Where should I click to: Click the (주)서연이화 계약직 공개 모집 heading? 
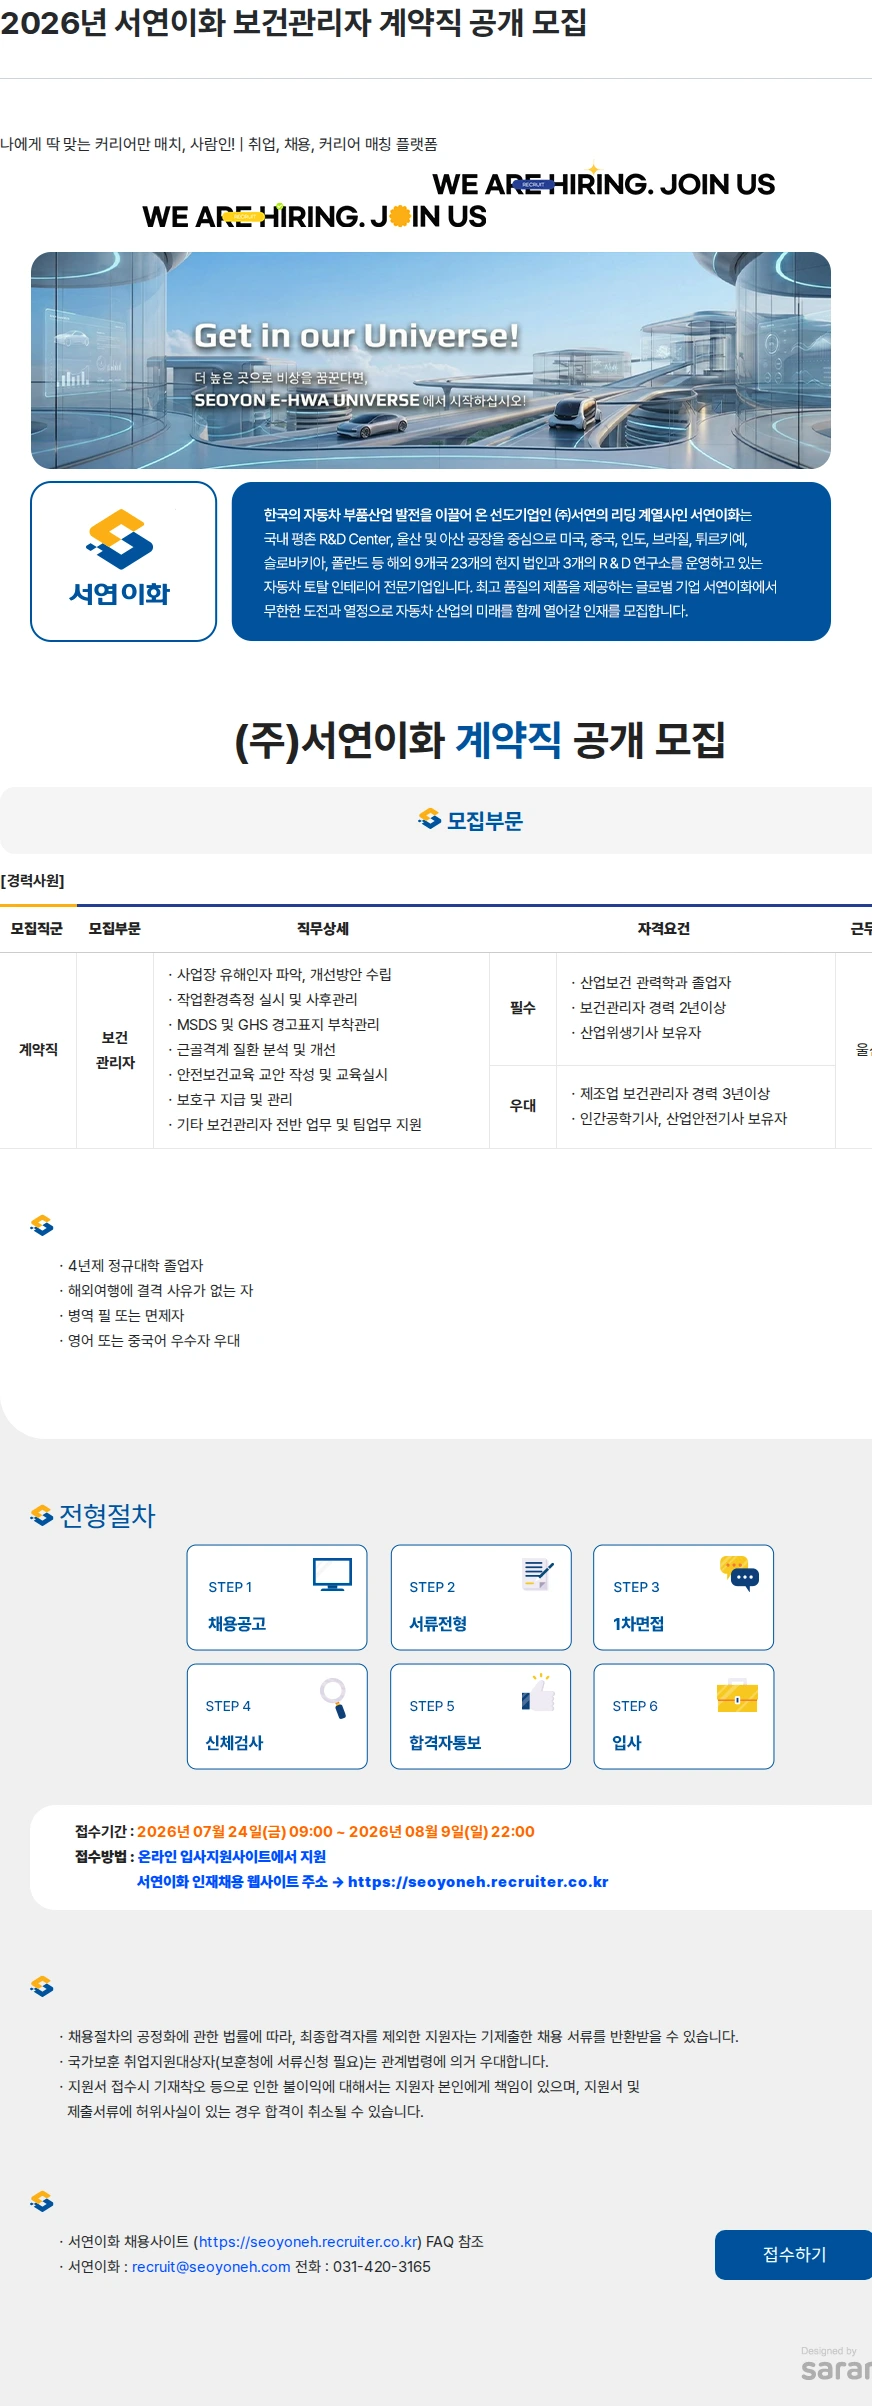coord(480,740)
